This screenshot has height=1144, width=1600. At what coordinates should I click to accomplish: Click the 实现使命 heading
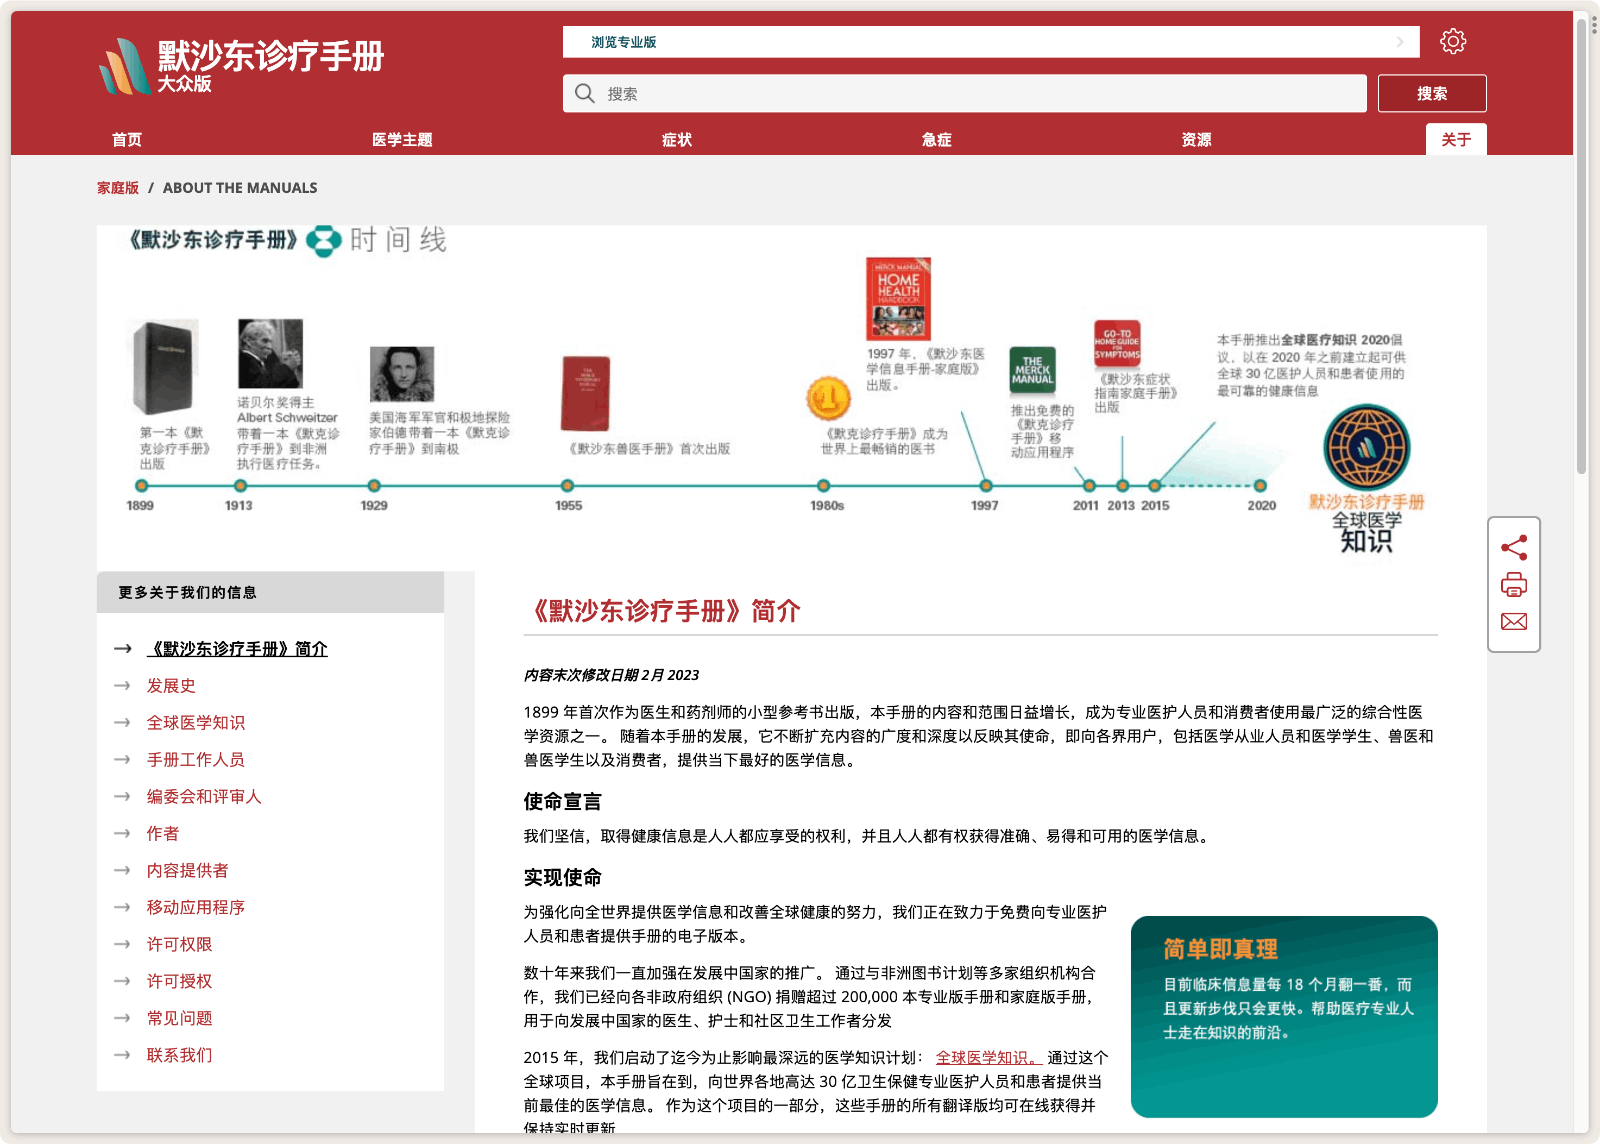(x=563, y=878)
